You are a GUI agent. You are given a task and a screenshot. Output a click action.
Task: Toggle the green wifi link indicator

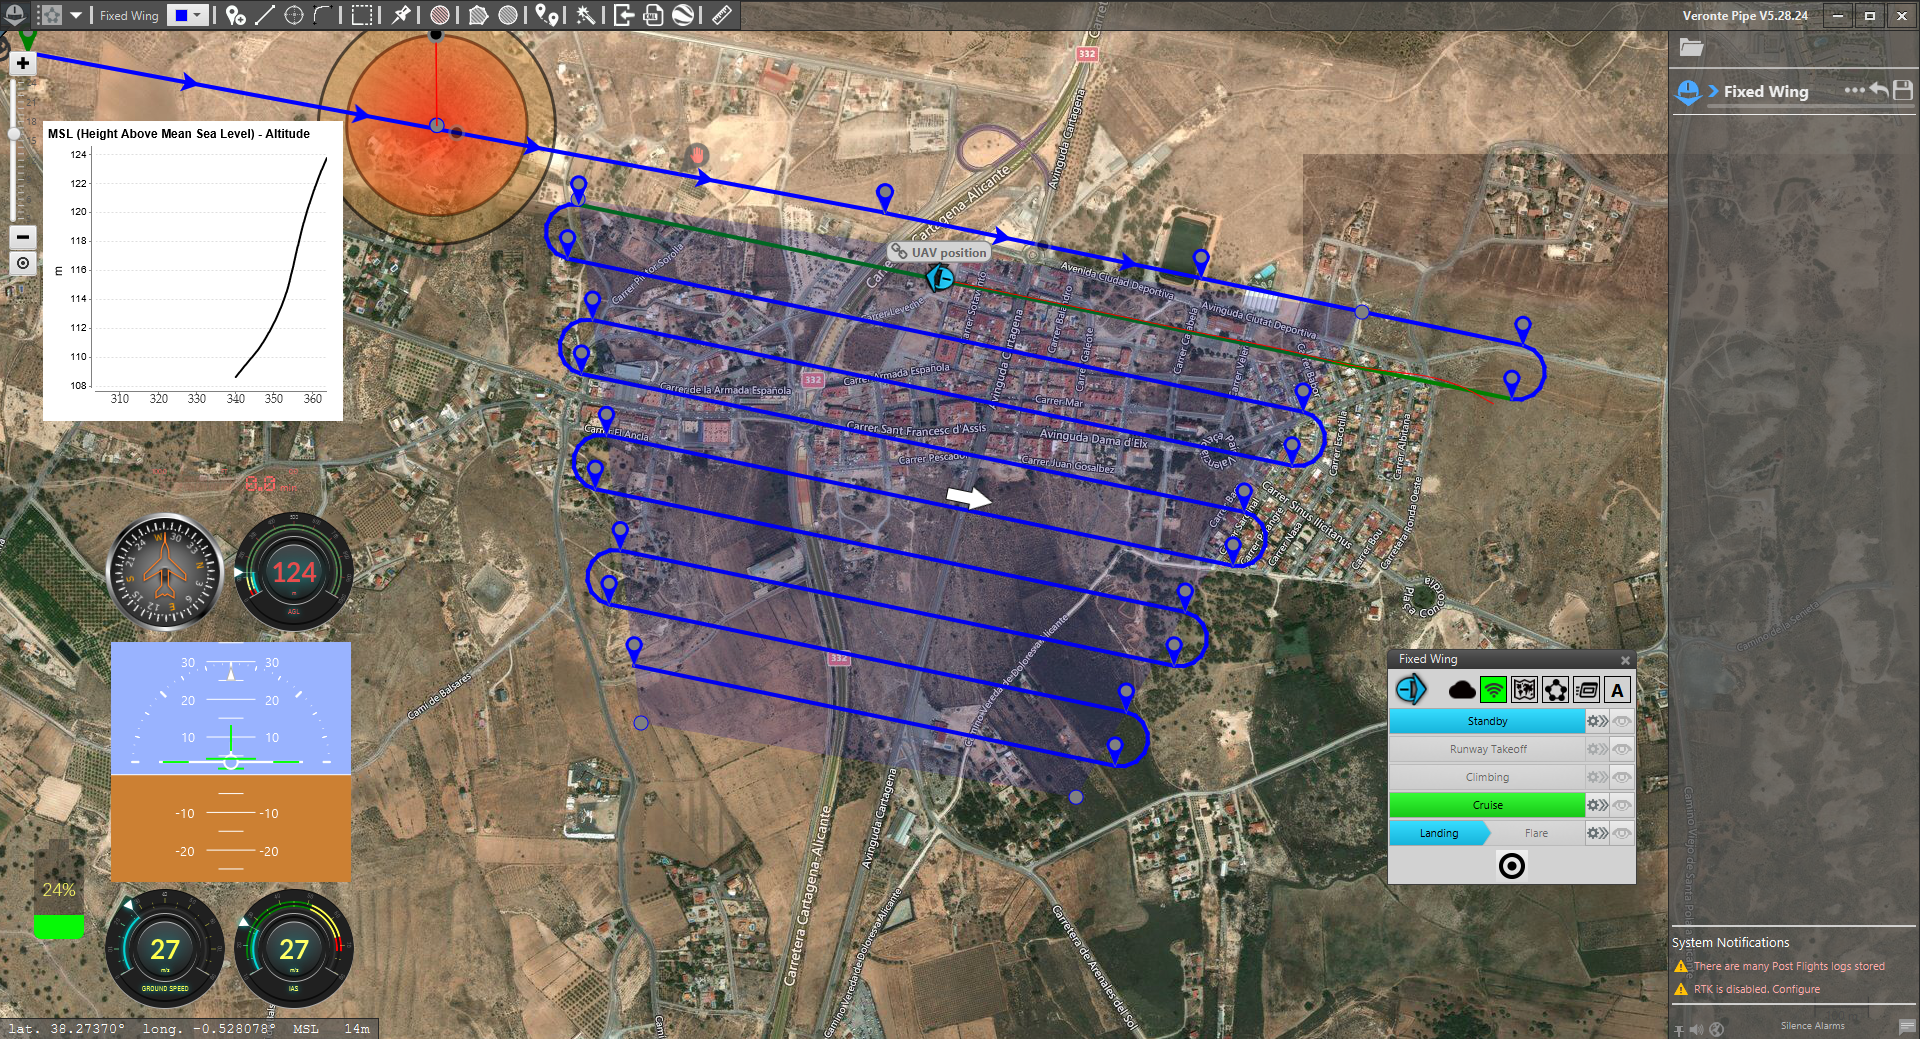click(1493, 689)
